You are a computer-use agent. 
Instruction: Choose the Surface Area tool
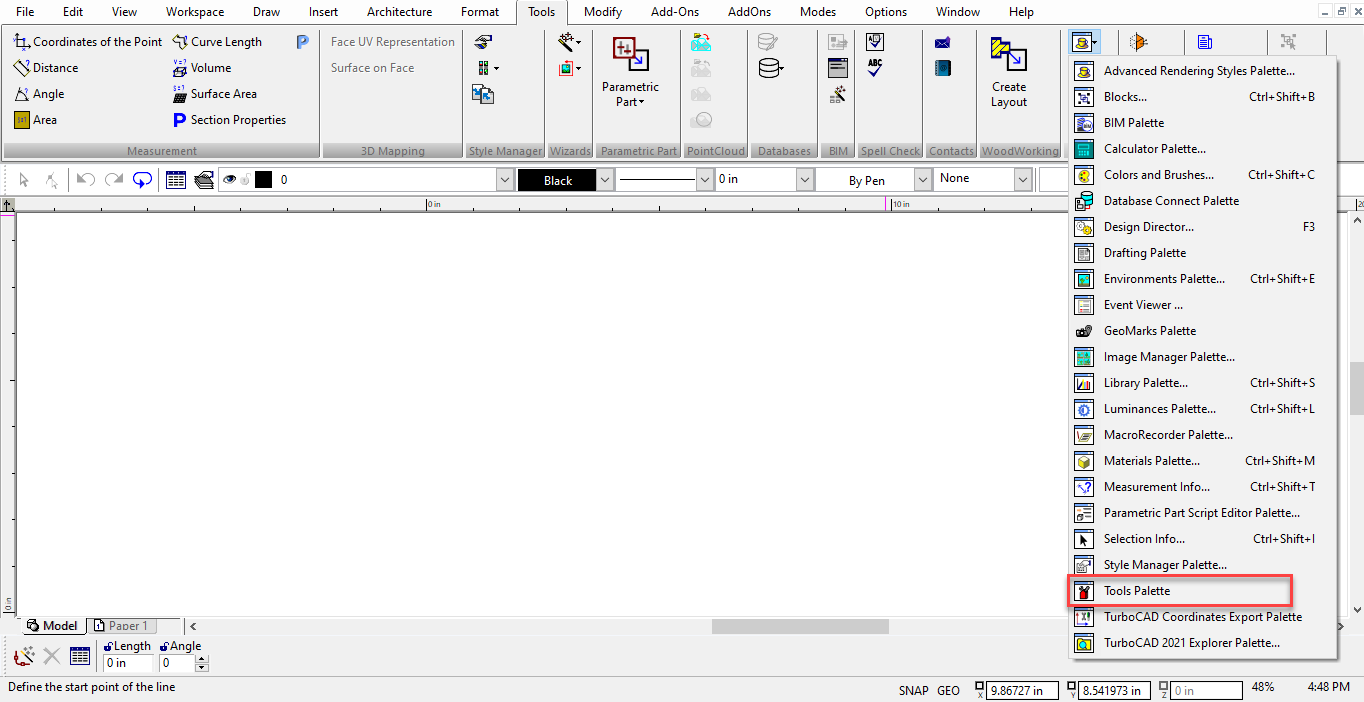pyautogui.click(x=214, y=94)
